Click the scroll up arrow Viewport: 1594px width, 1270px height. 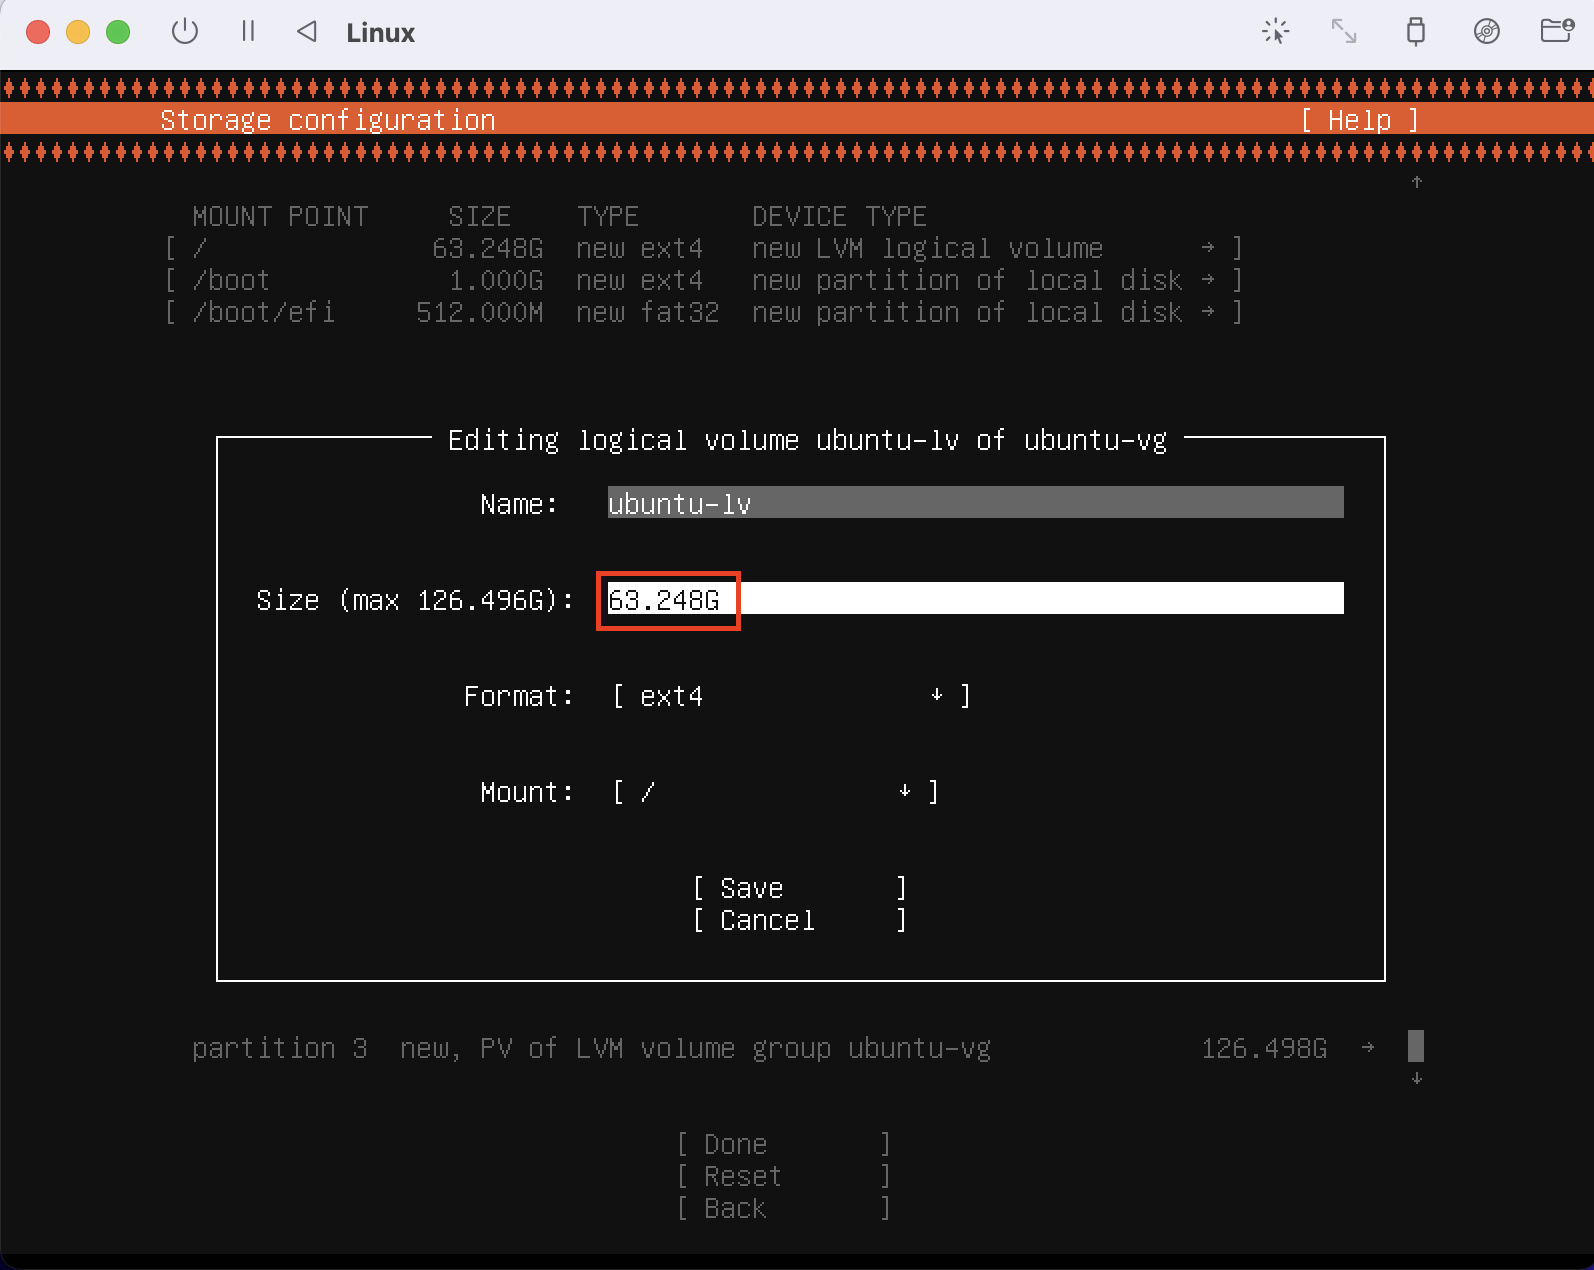(1416, 182)
